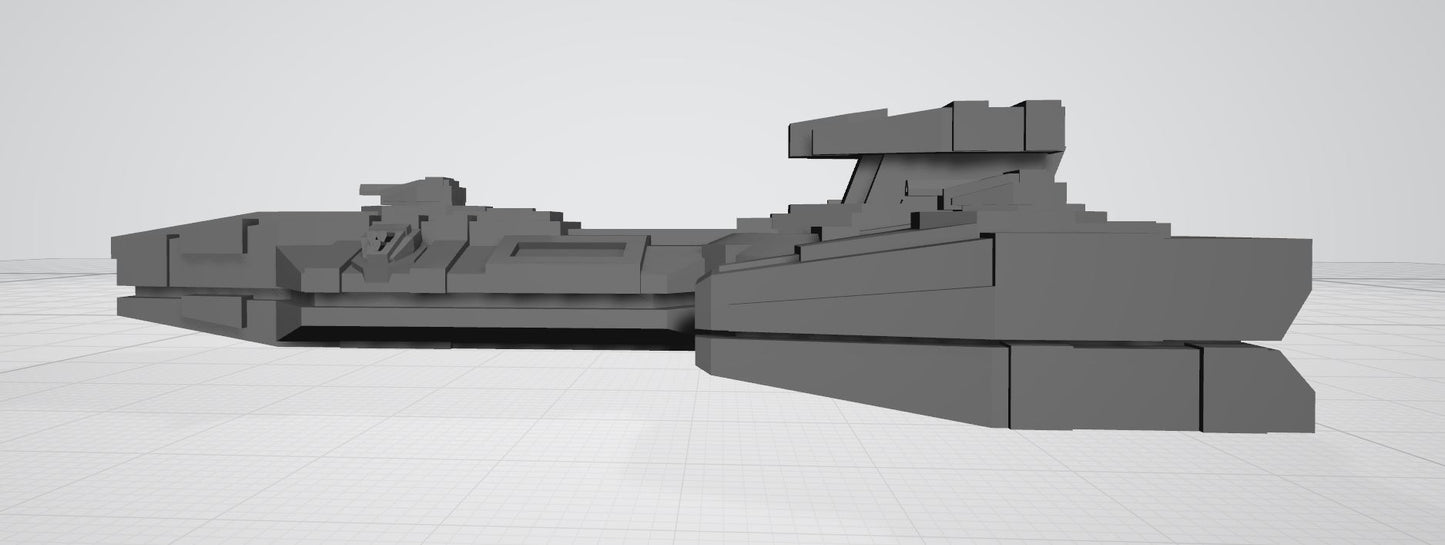
Task: Select the lower front wedge of left hull
Action: coord(210,313)
